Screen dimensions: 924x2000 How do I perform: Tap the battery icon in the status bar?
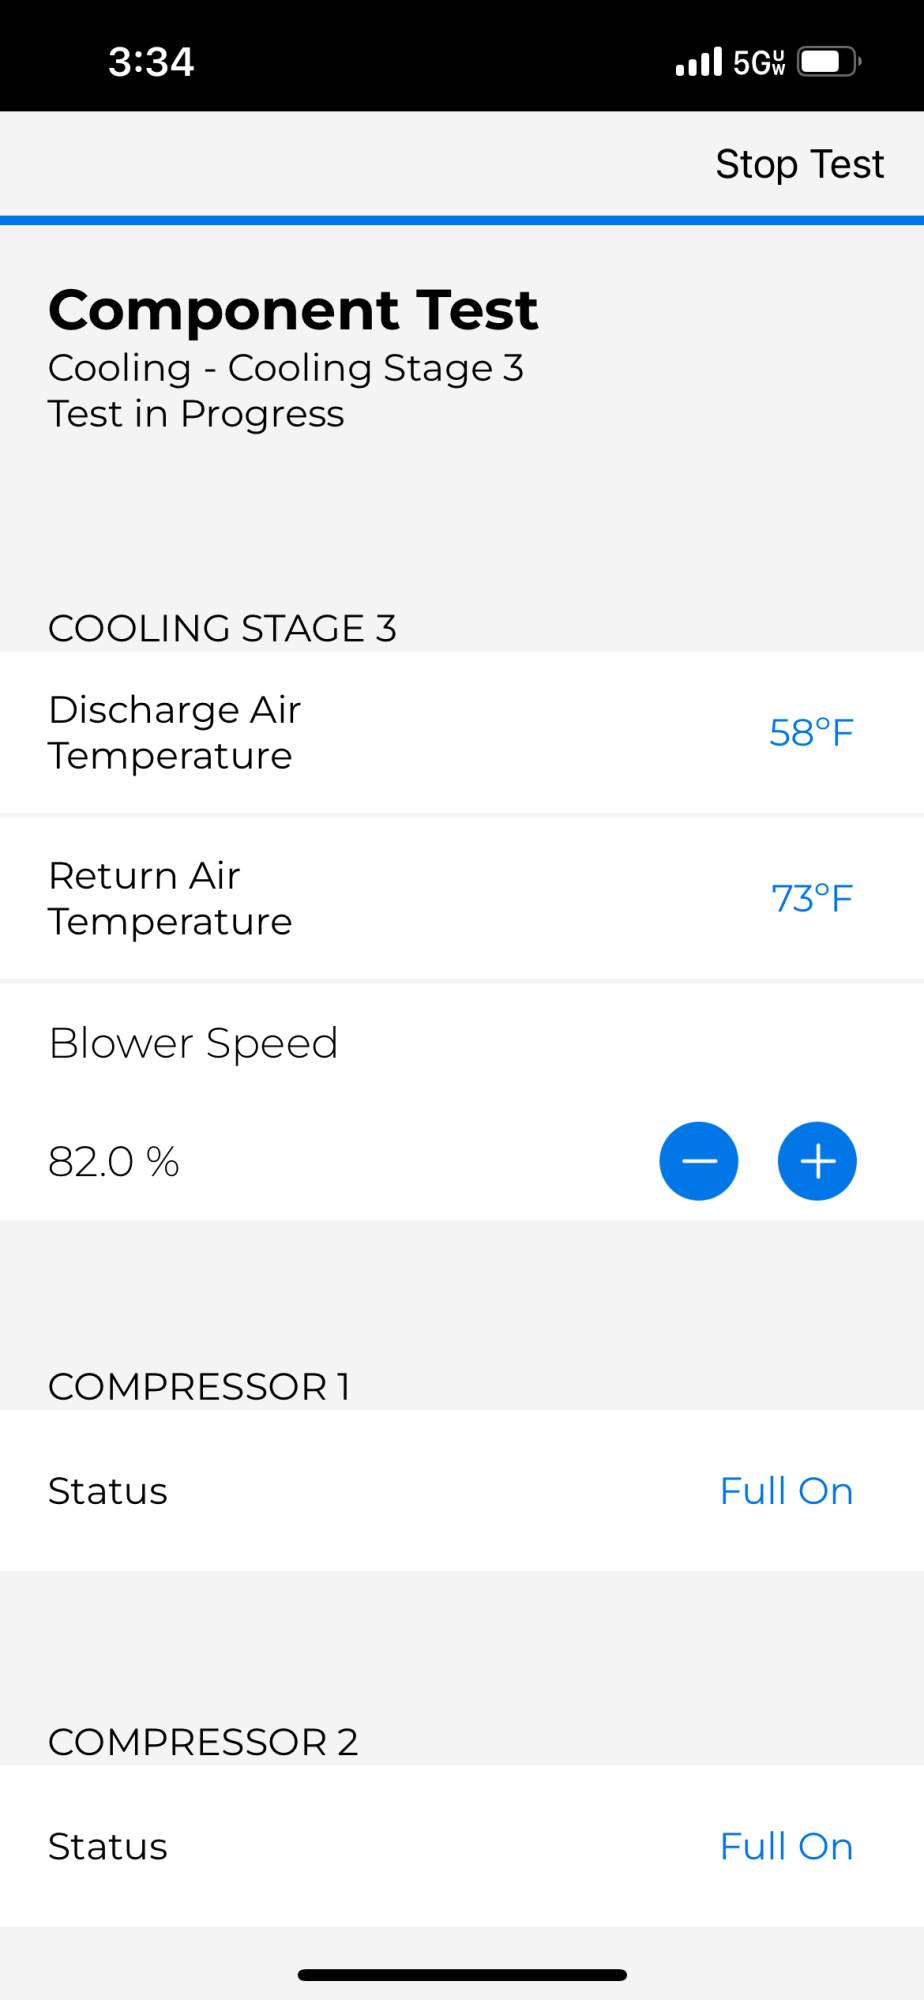click(830, 62)
